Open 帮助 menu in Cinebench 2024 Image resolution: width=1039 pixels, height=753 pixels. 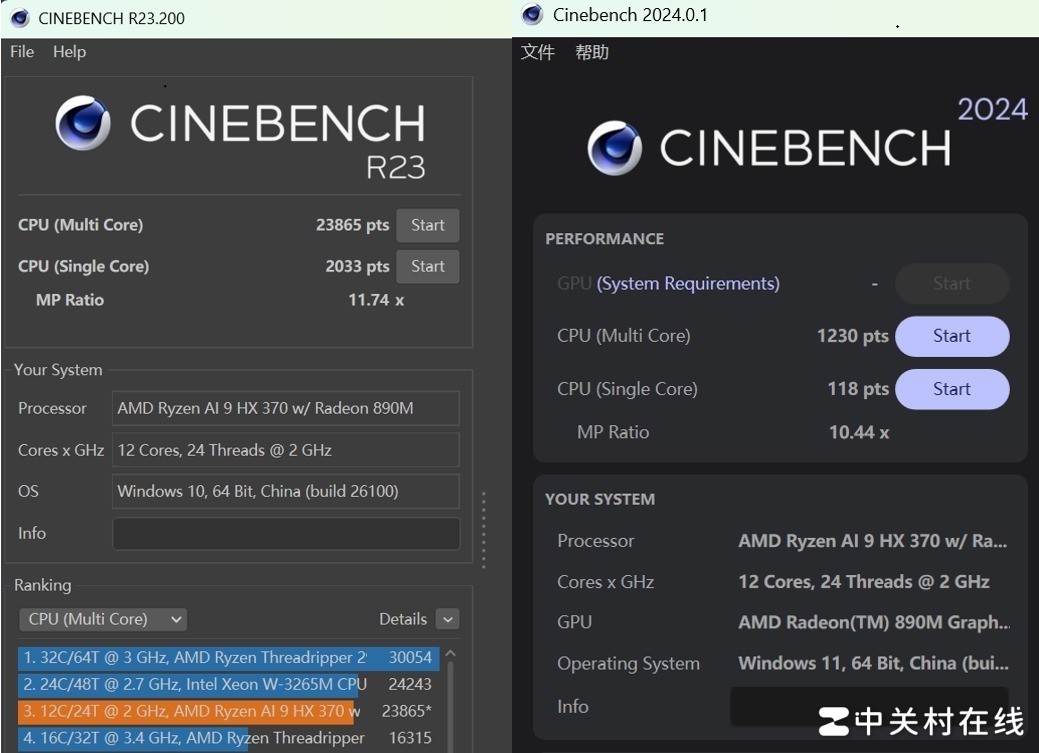(592, 52)
